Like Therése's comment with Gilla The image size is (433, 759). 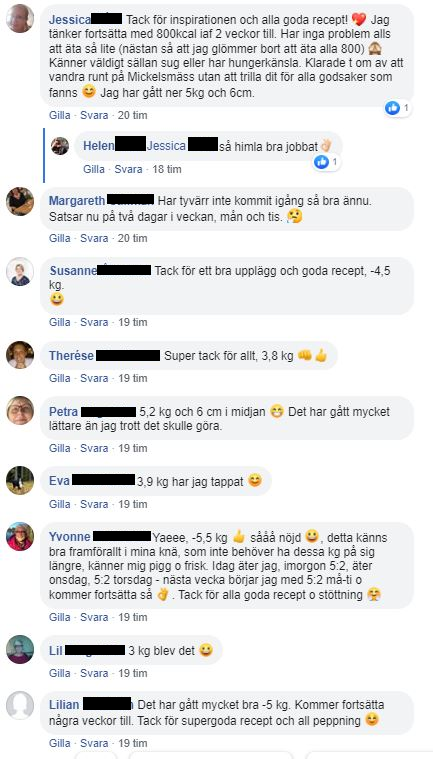[x=60, y=378]
